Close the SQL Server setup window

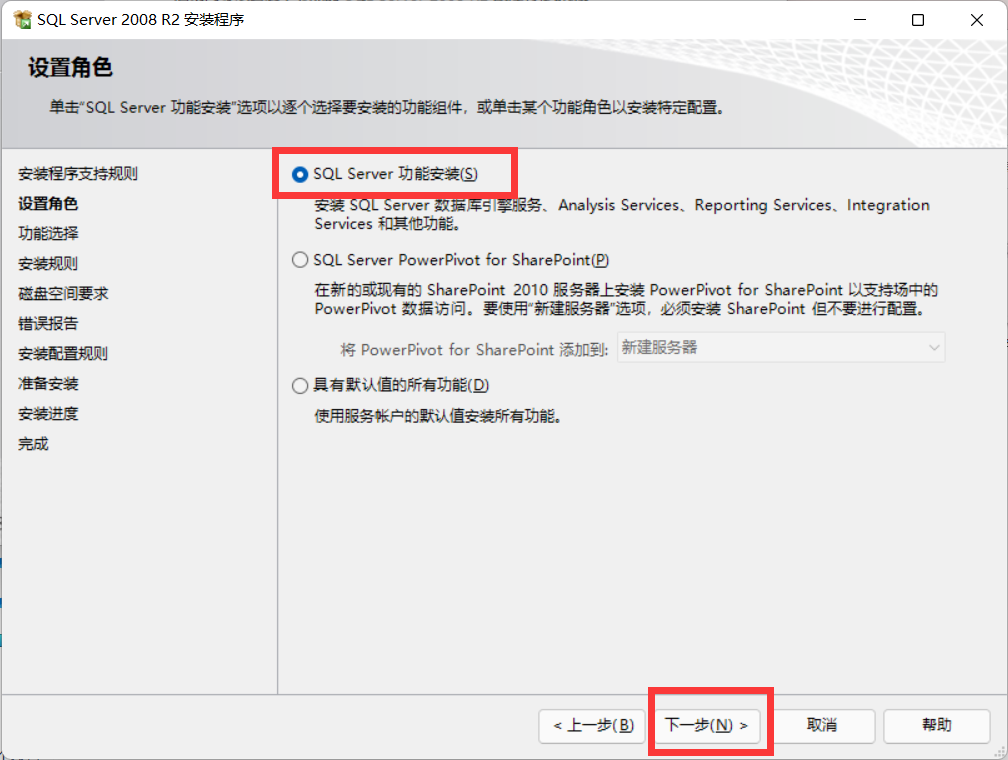tap(976, 20)
